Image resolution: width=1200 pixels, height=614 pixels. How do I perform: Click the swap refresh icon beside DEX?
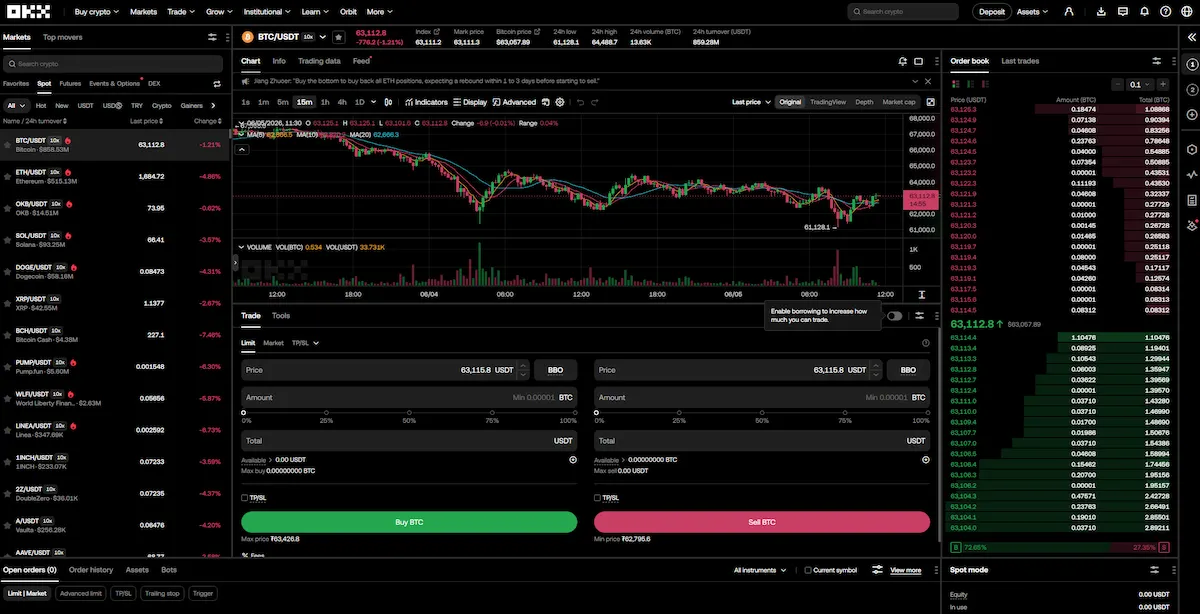click(x=217, y=84)
